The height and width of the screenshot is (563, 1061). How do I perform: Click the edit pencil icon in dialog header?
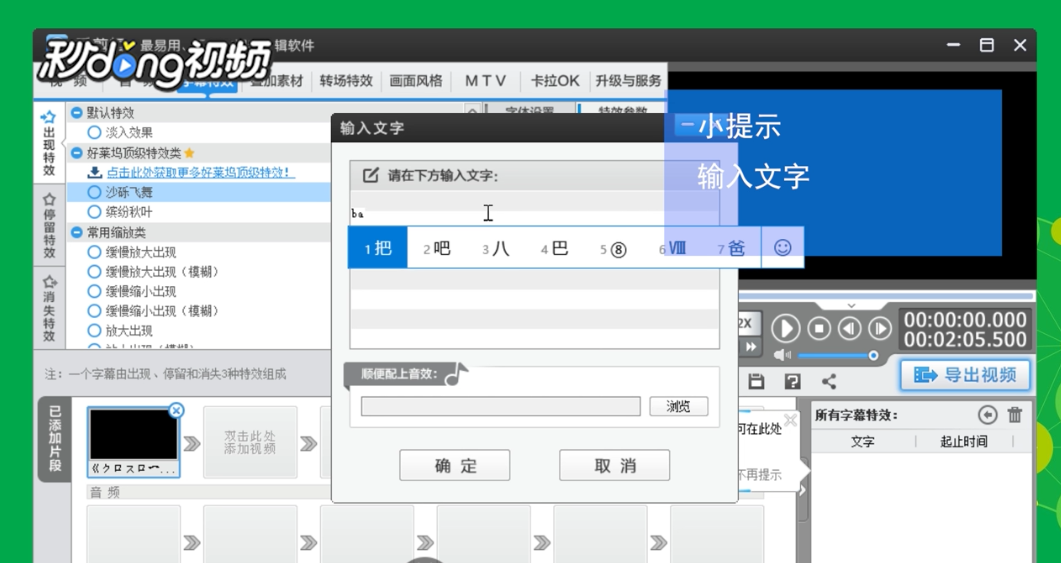tap(370, 175)
